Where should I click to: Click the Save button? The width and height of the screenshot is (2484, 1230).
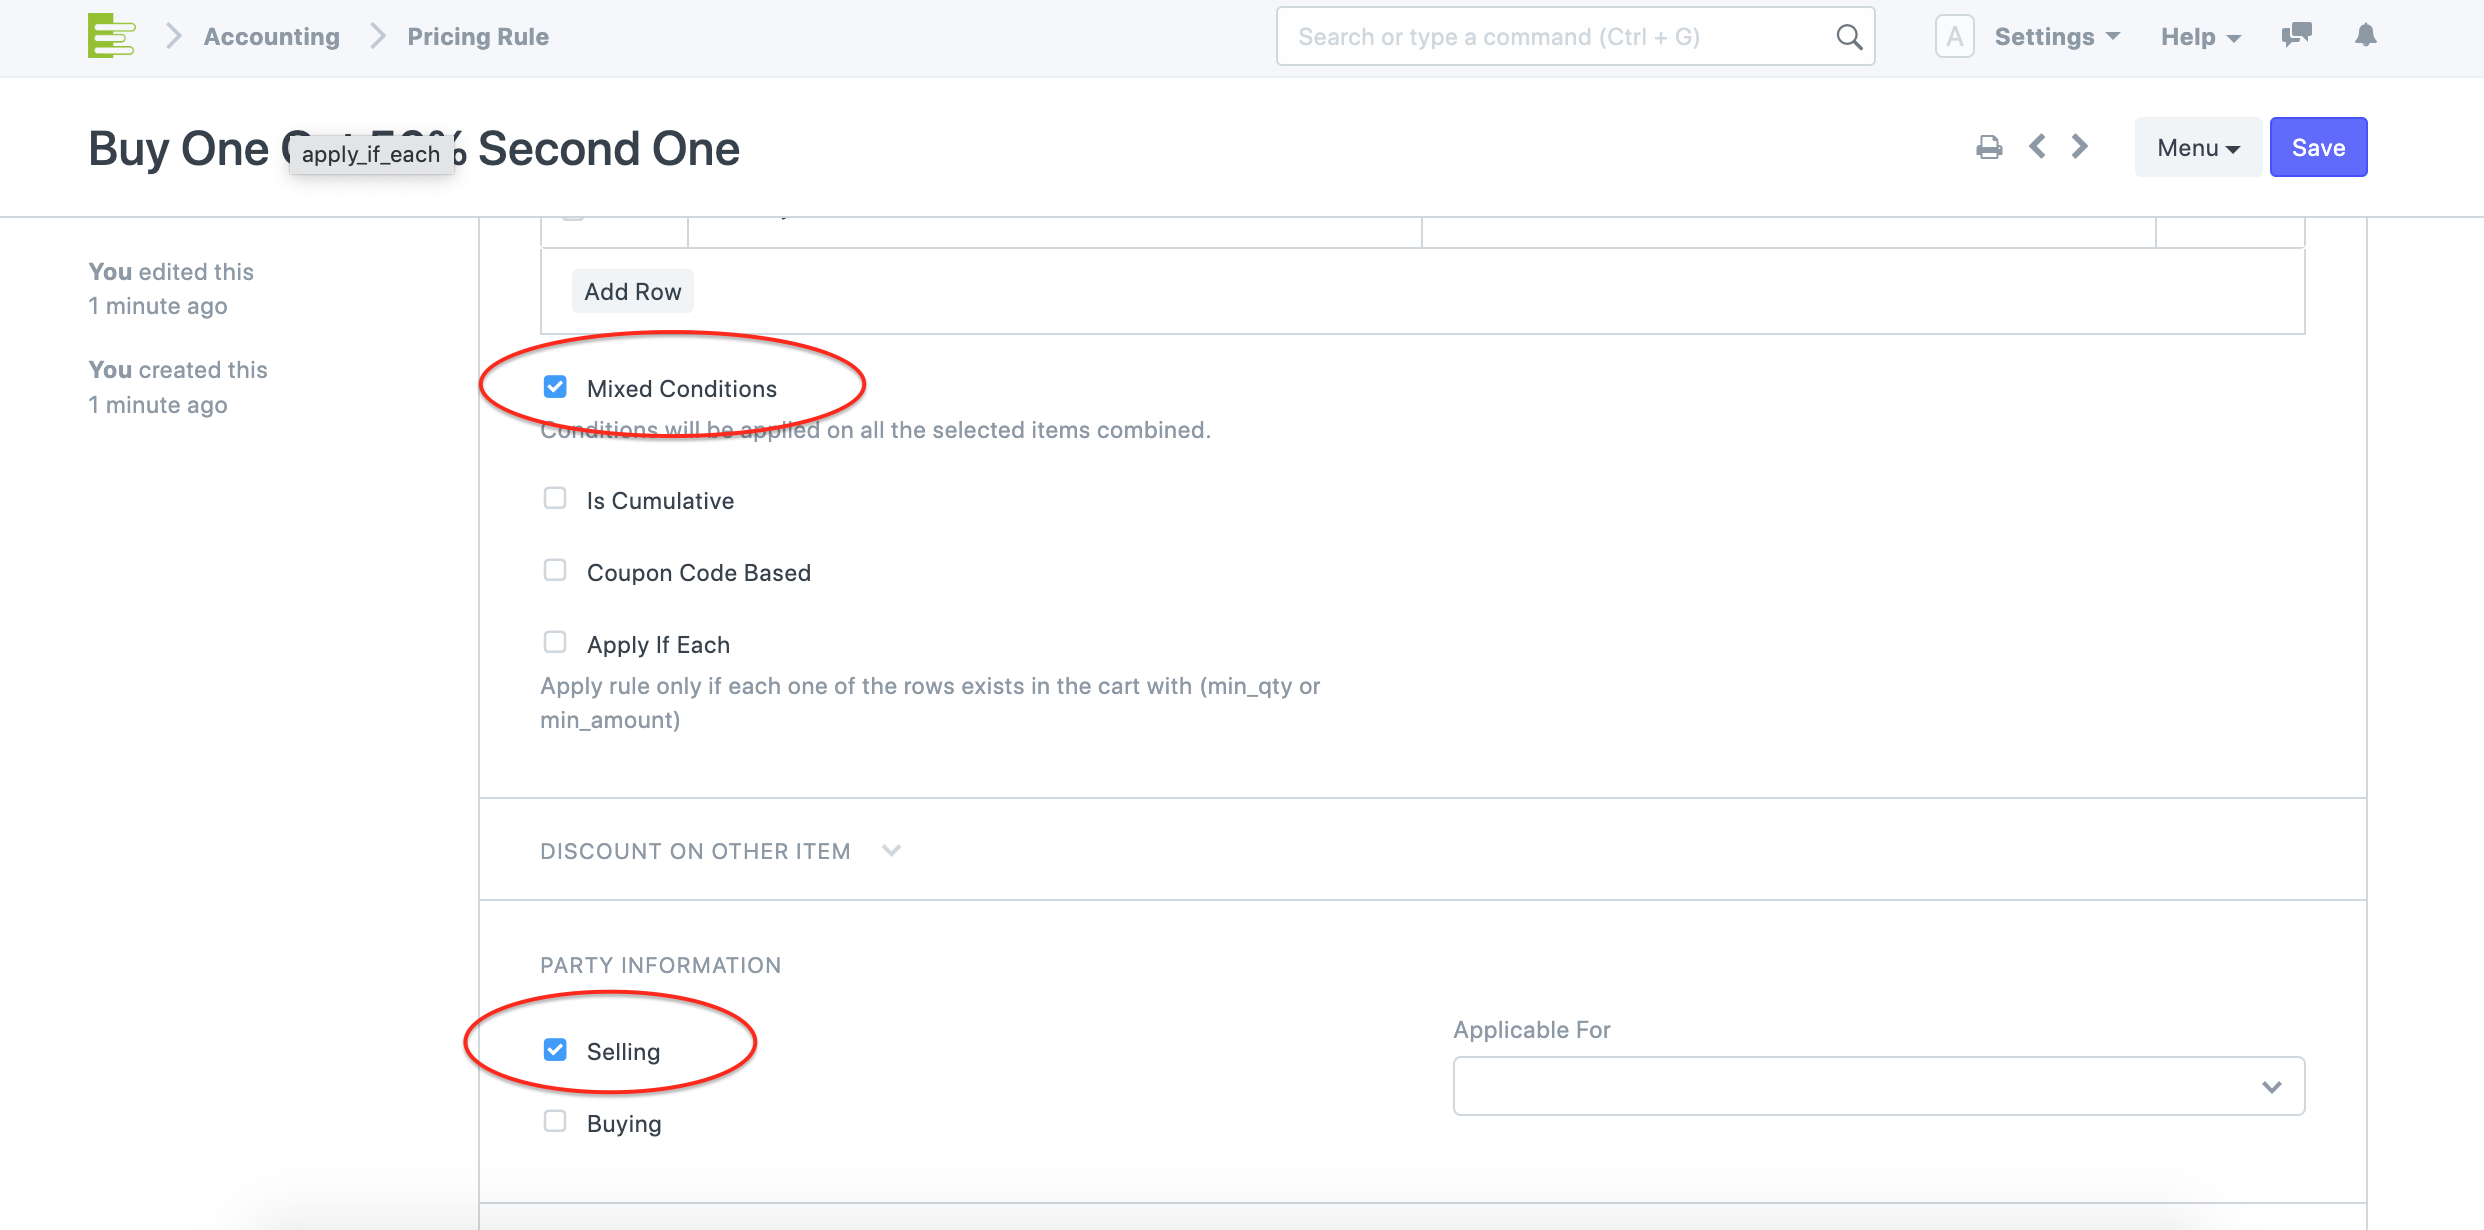[2318, 148]
